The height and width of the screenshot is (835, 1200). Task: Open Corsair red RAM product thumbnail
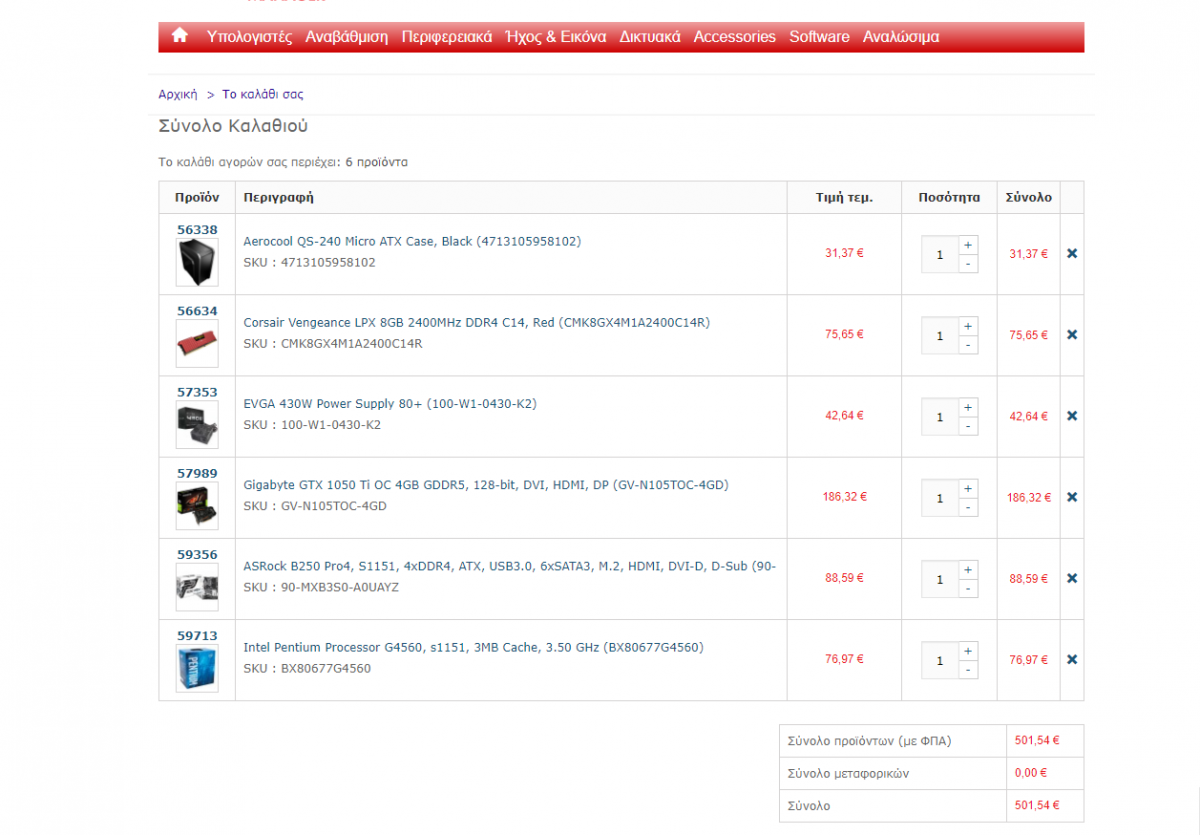point(197,344)
